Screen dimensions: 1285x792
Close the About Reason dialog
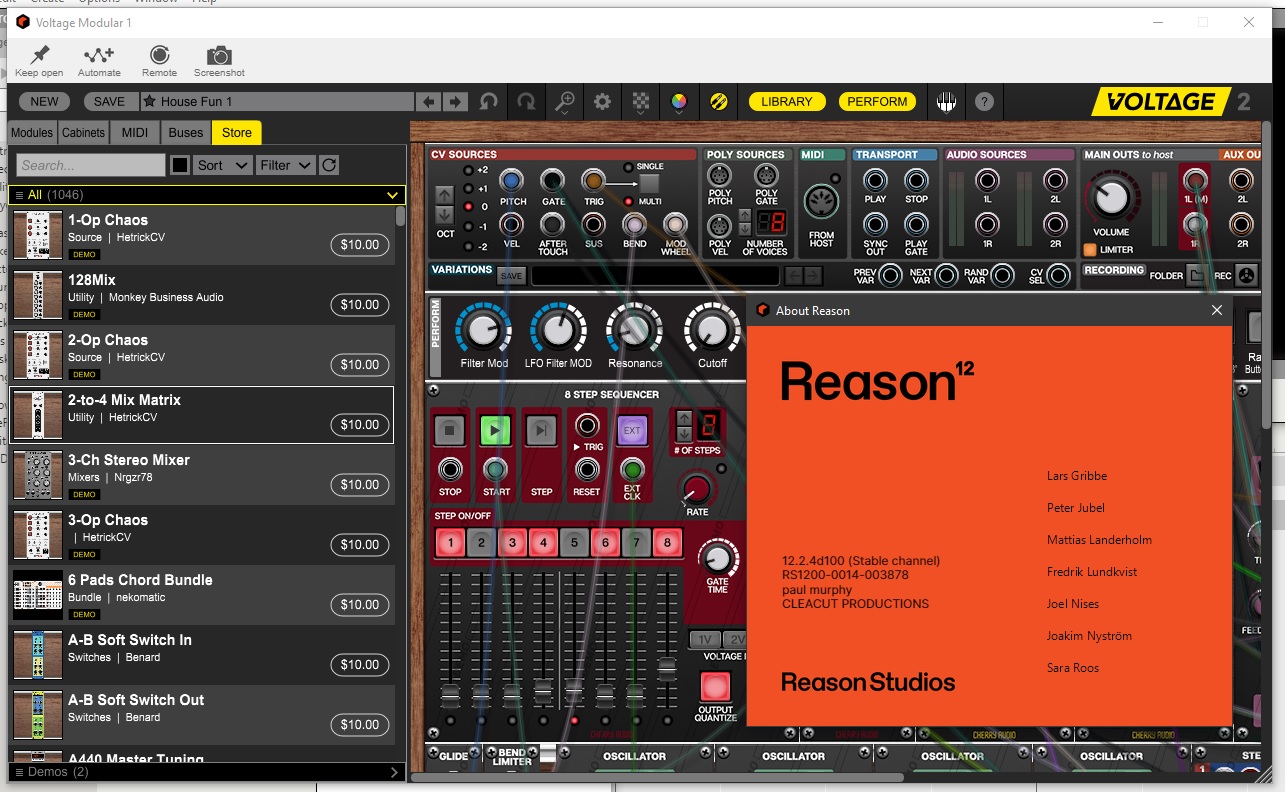[1217, 310]
